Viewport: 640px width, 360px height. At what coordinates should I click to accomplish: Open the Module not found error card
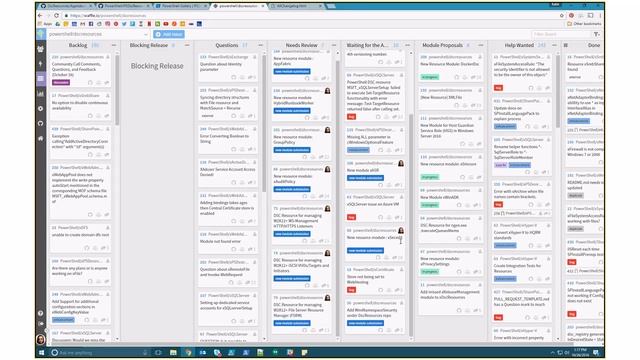click(228, 242)
